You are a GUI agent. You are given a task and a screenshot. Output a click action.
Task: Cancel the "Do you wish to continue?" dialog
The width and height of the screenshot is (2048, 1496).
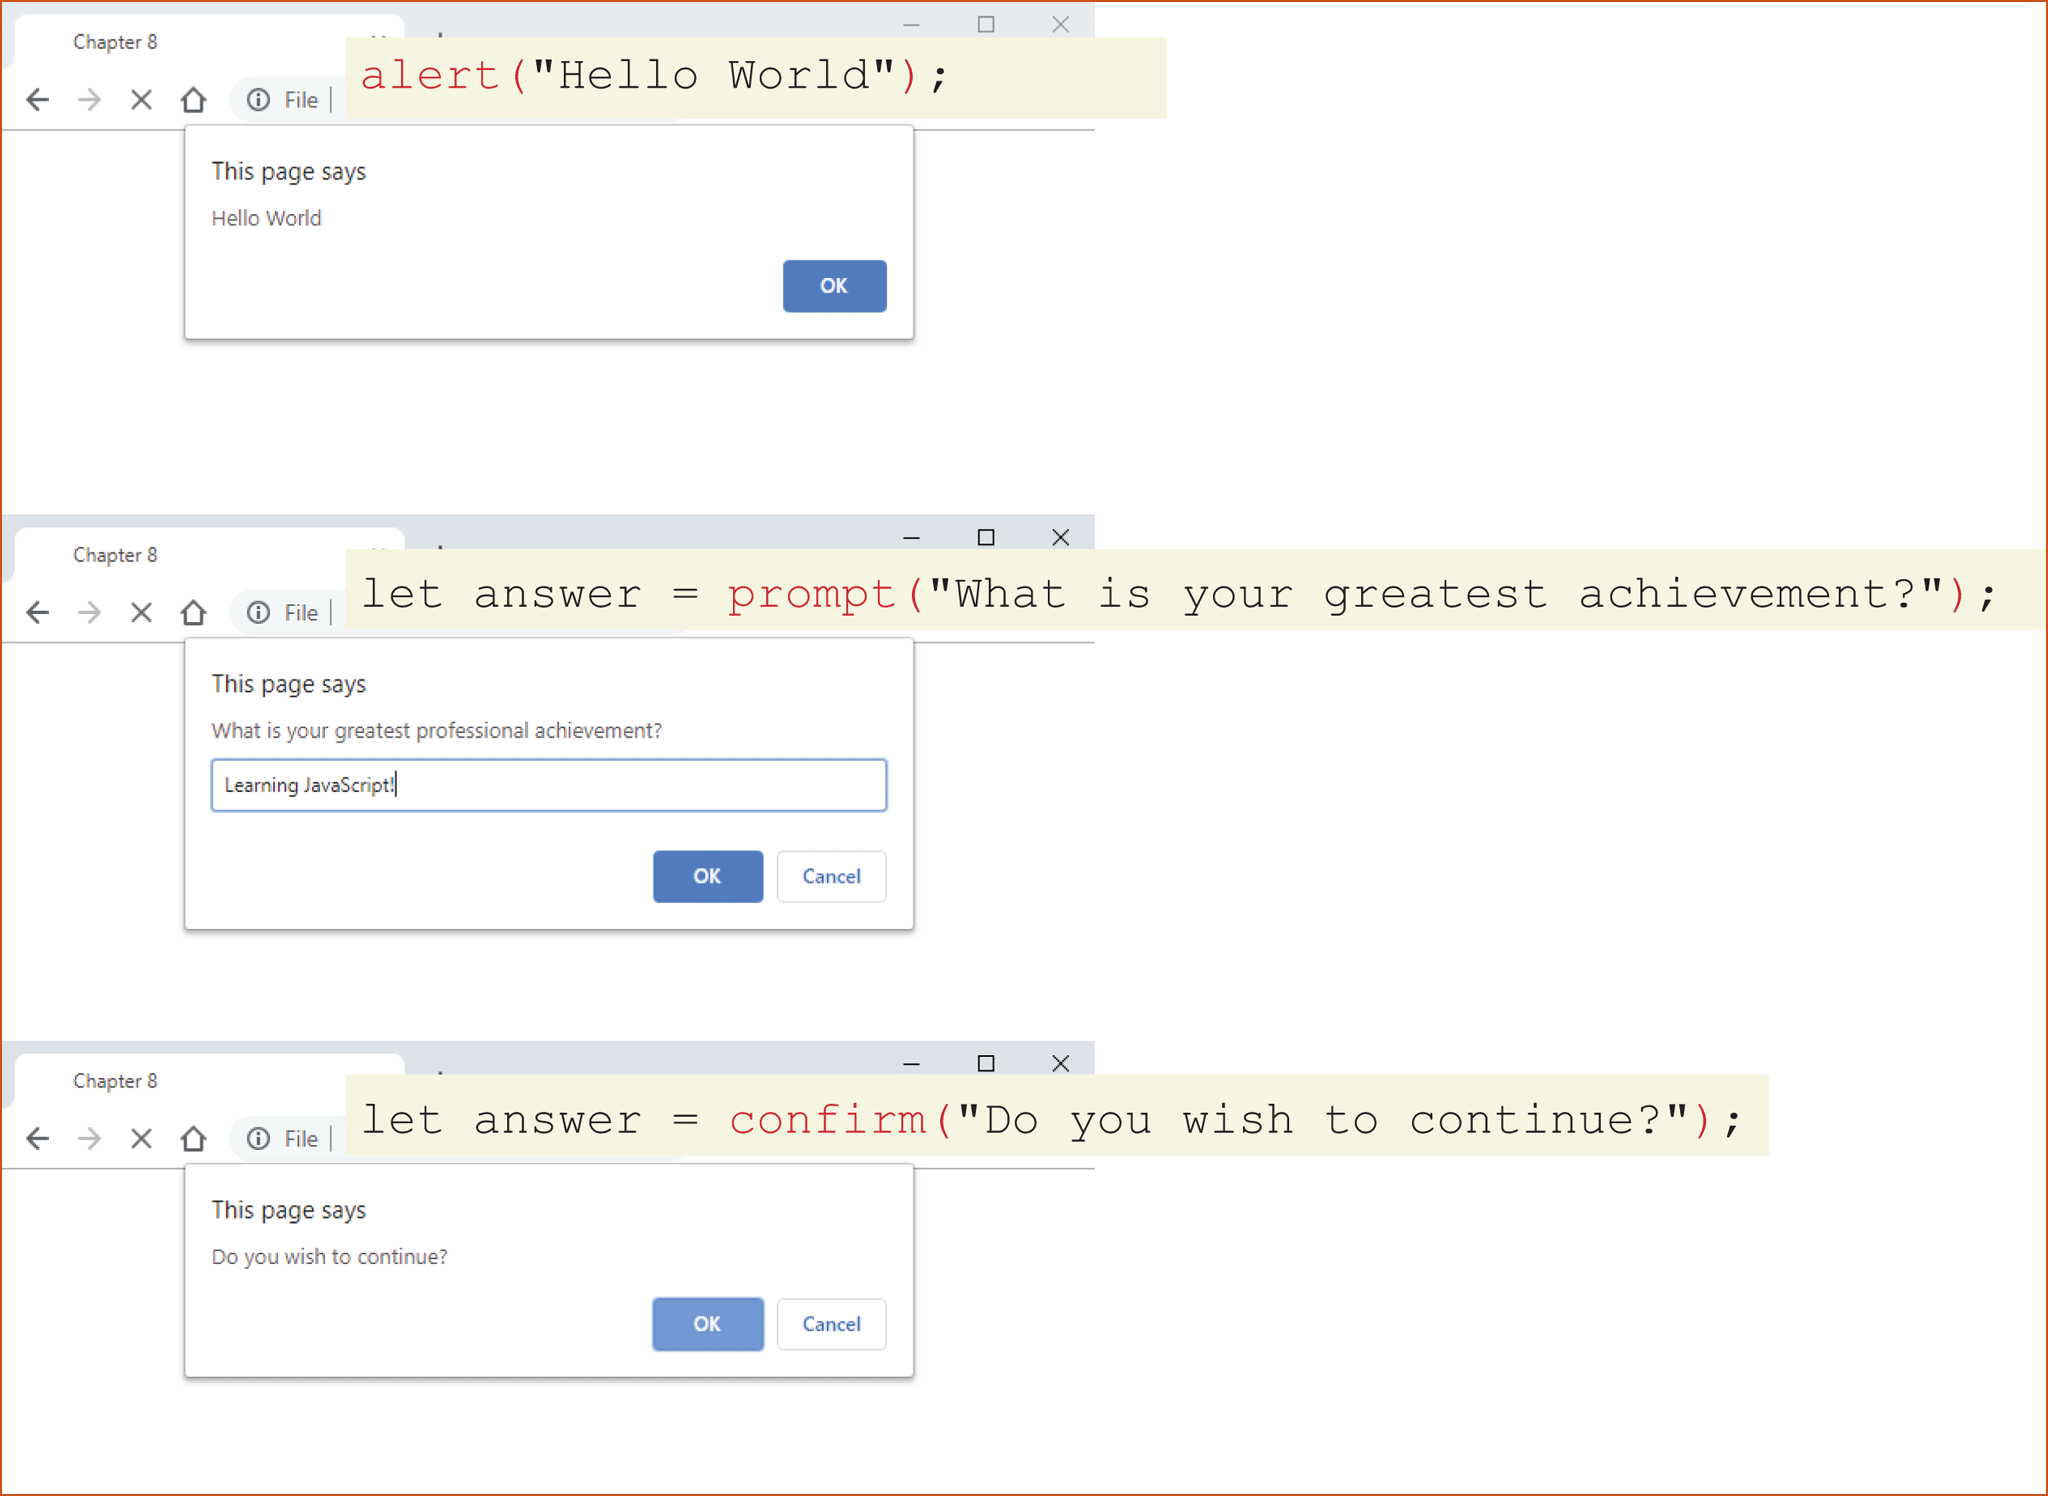coord(831,1324)
